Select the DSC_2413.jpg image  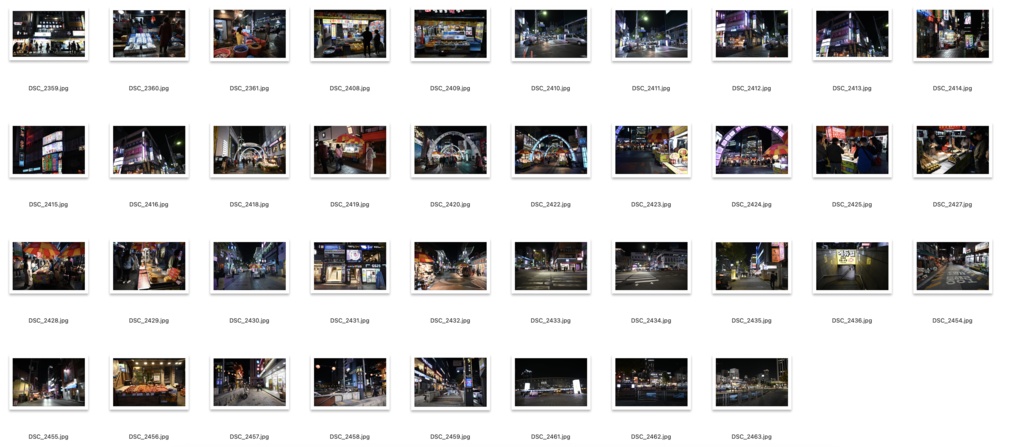coord(852,34)
